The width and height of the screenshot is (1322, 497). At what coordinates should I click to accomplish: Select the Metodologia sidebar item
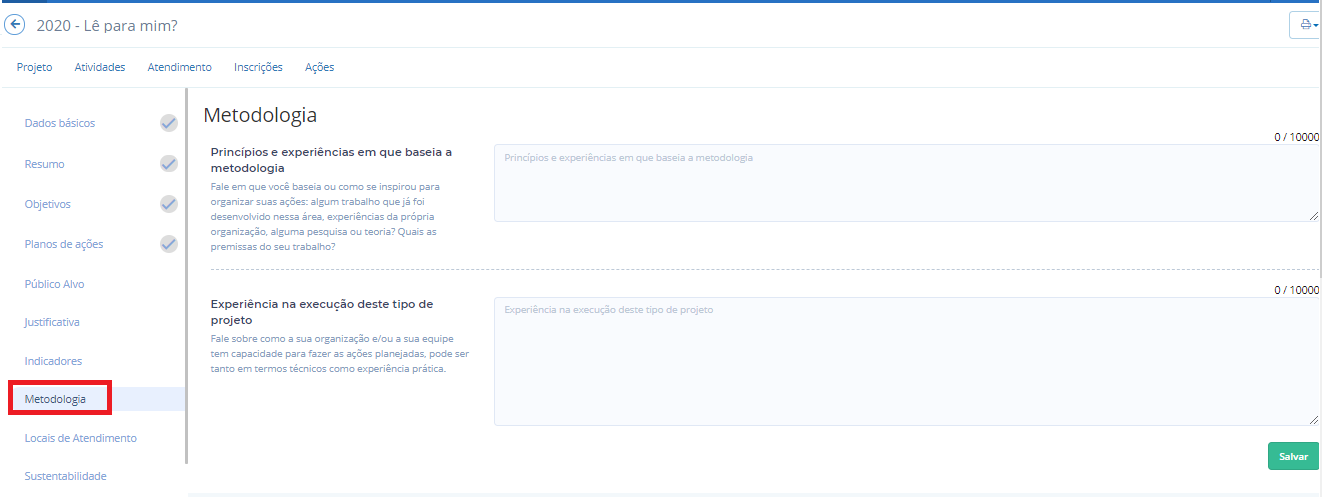click(x=55, y=399)
